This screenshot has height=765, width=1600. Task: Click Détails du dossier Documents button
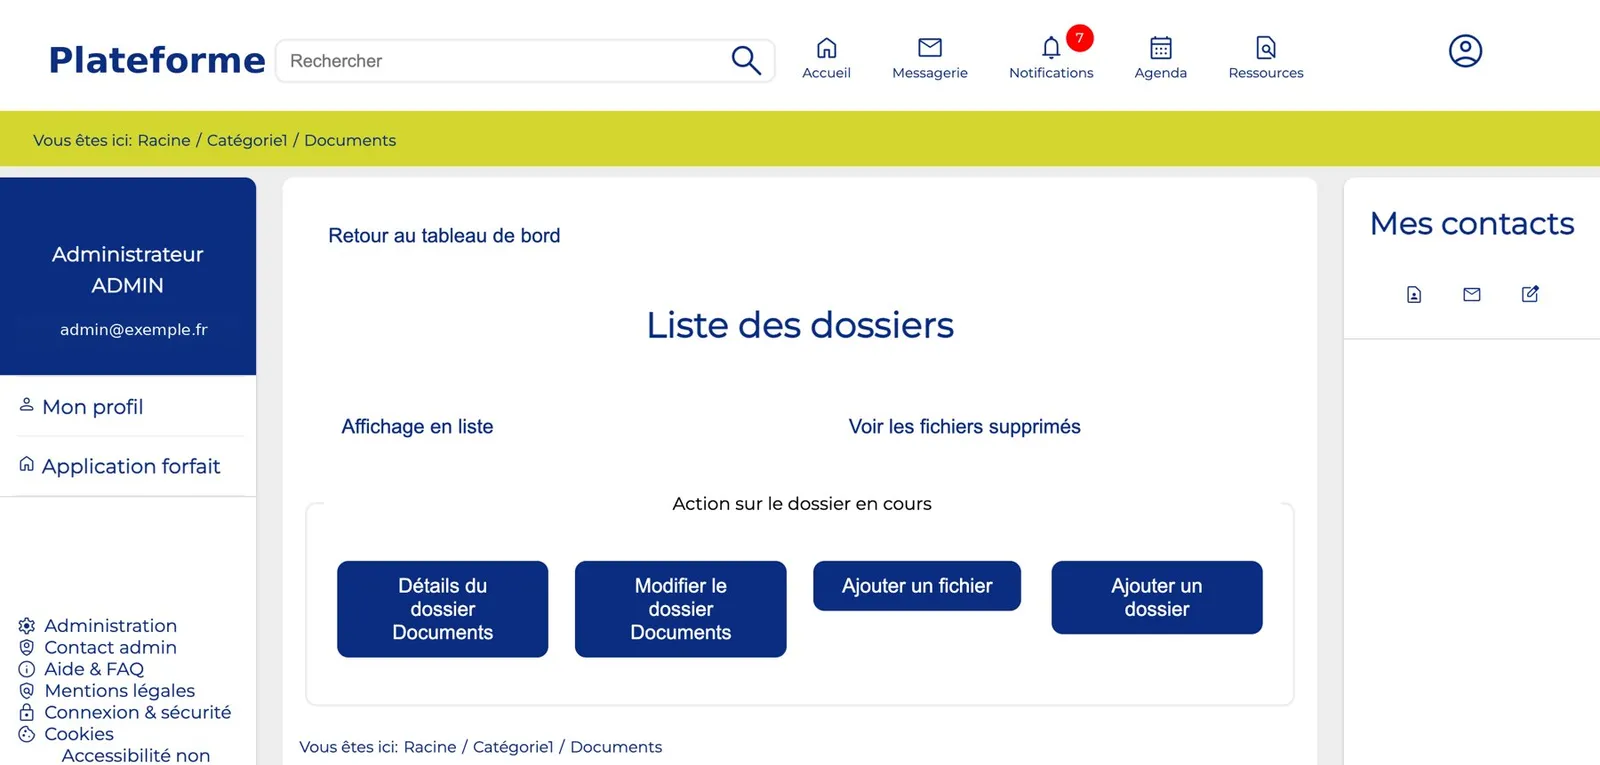tap(442, 609)
